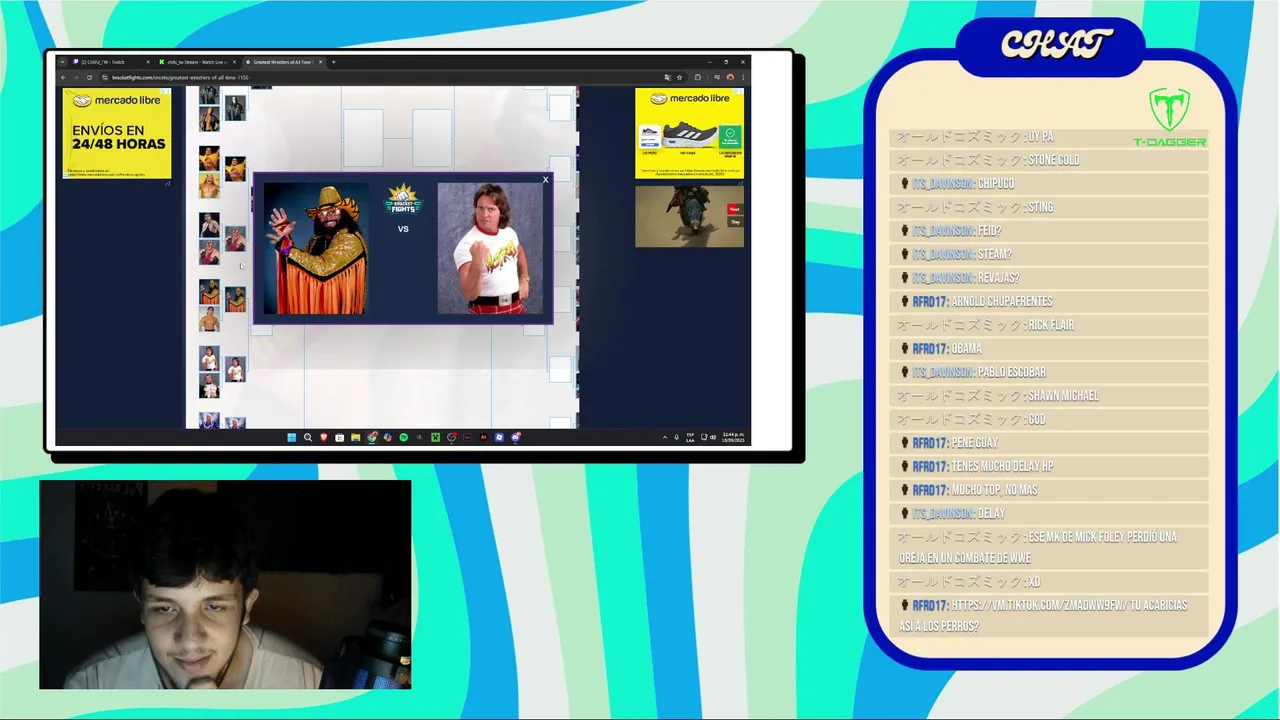Open Discord from the taskbar
Screen dimensions: 1280x720
pos(516,437)
